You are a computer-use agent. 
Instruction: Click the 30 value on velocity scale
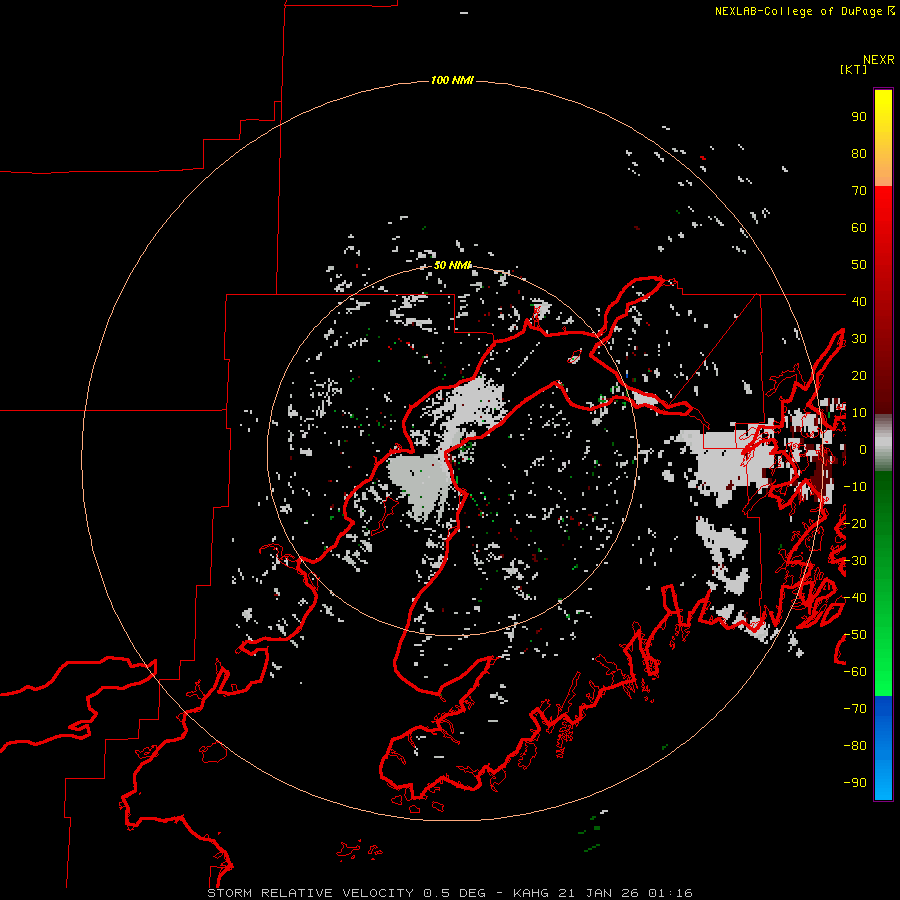[859, 339]
